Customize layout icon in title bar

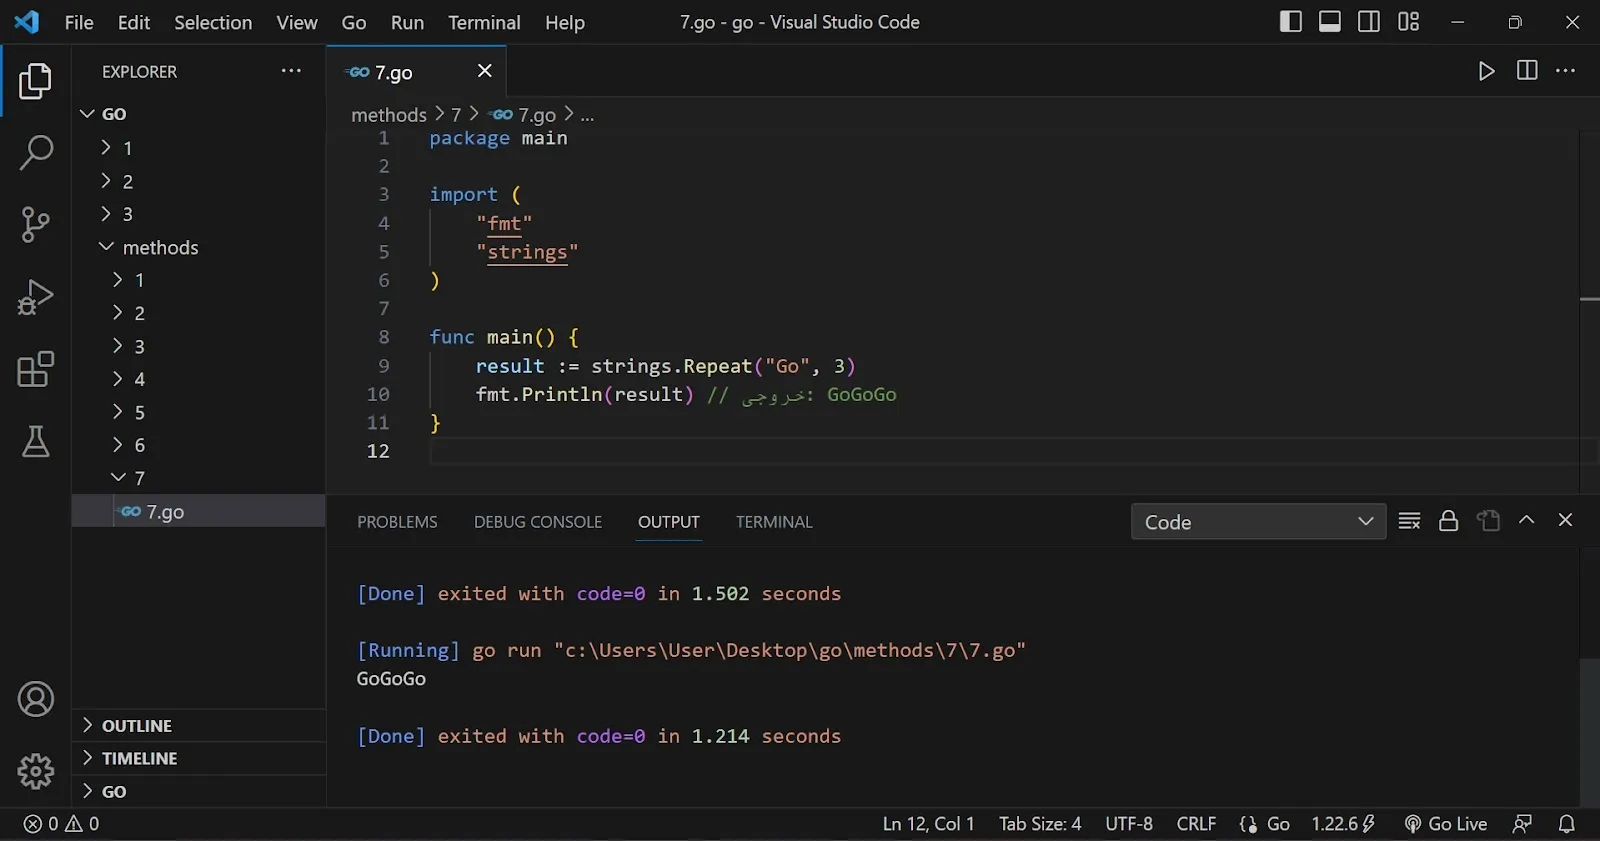tap(1408, 22)
